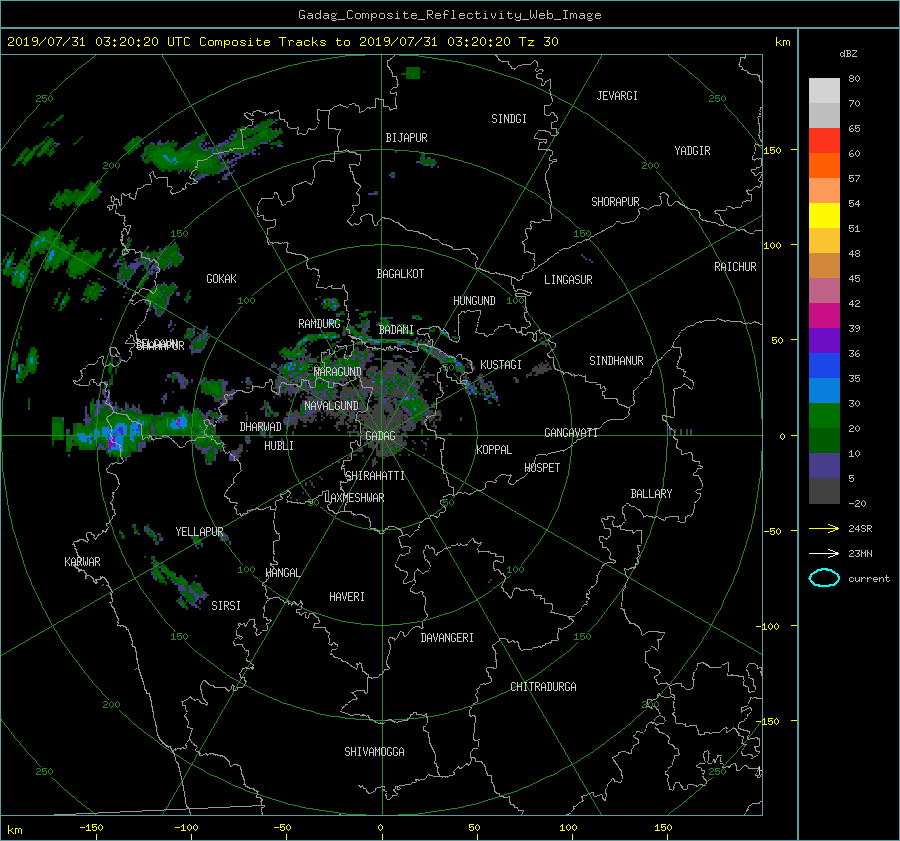Select the LINGASUR town label
The image size is (900, 841).
(568, 280)
